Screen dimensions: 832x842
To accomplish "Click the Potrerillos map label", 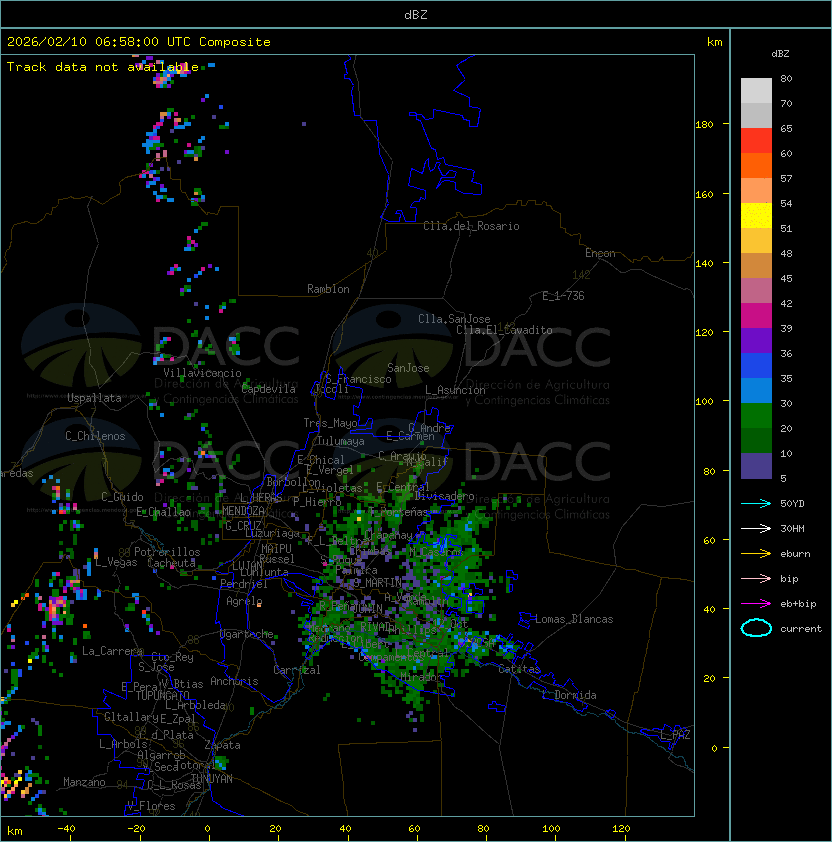I will [167, 552].
